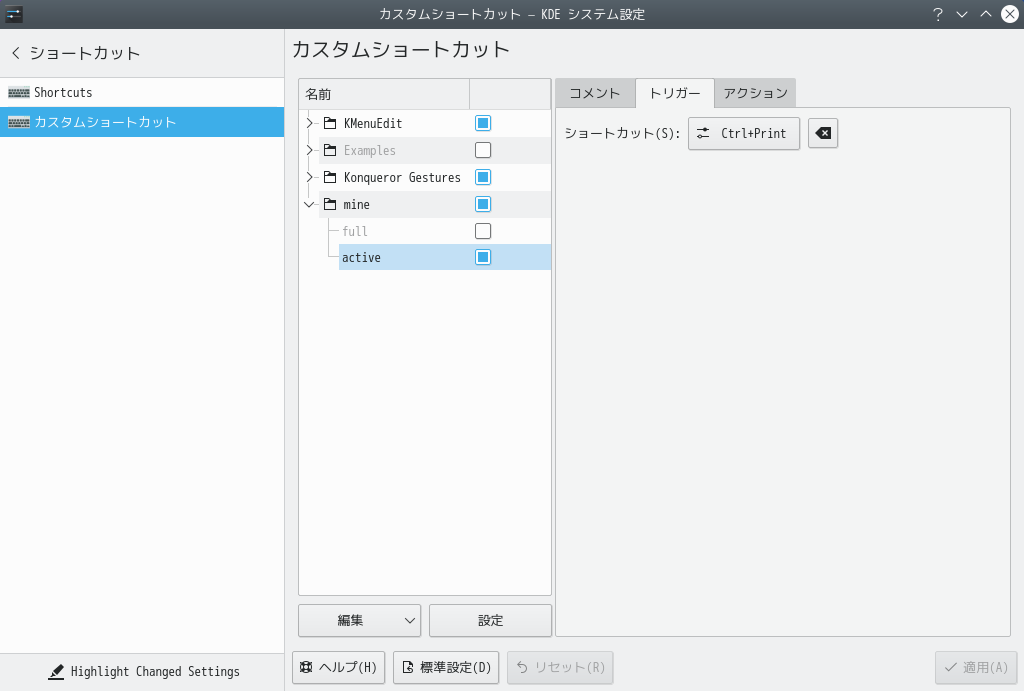Click the リセット(R) button
The image size is (1024, 691).
pos(560,667)
